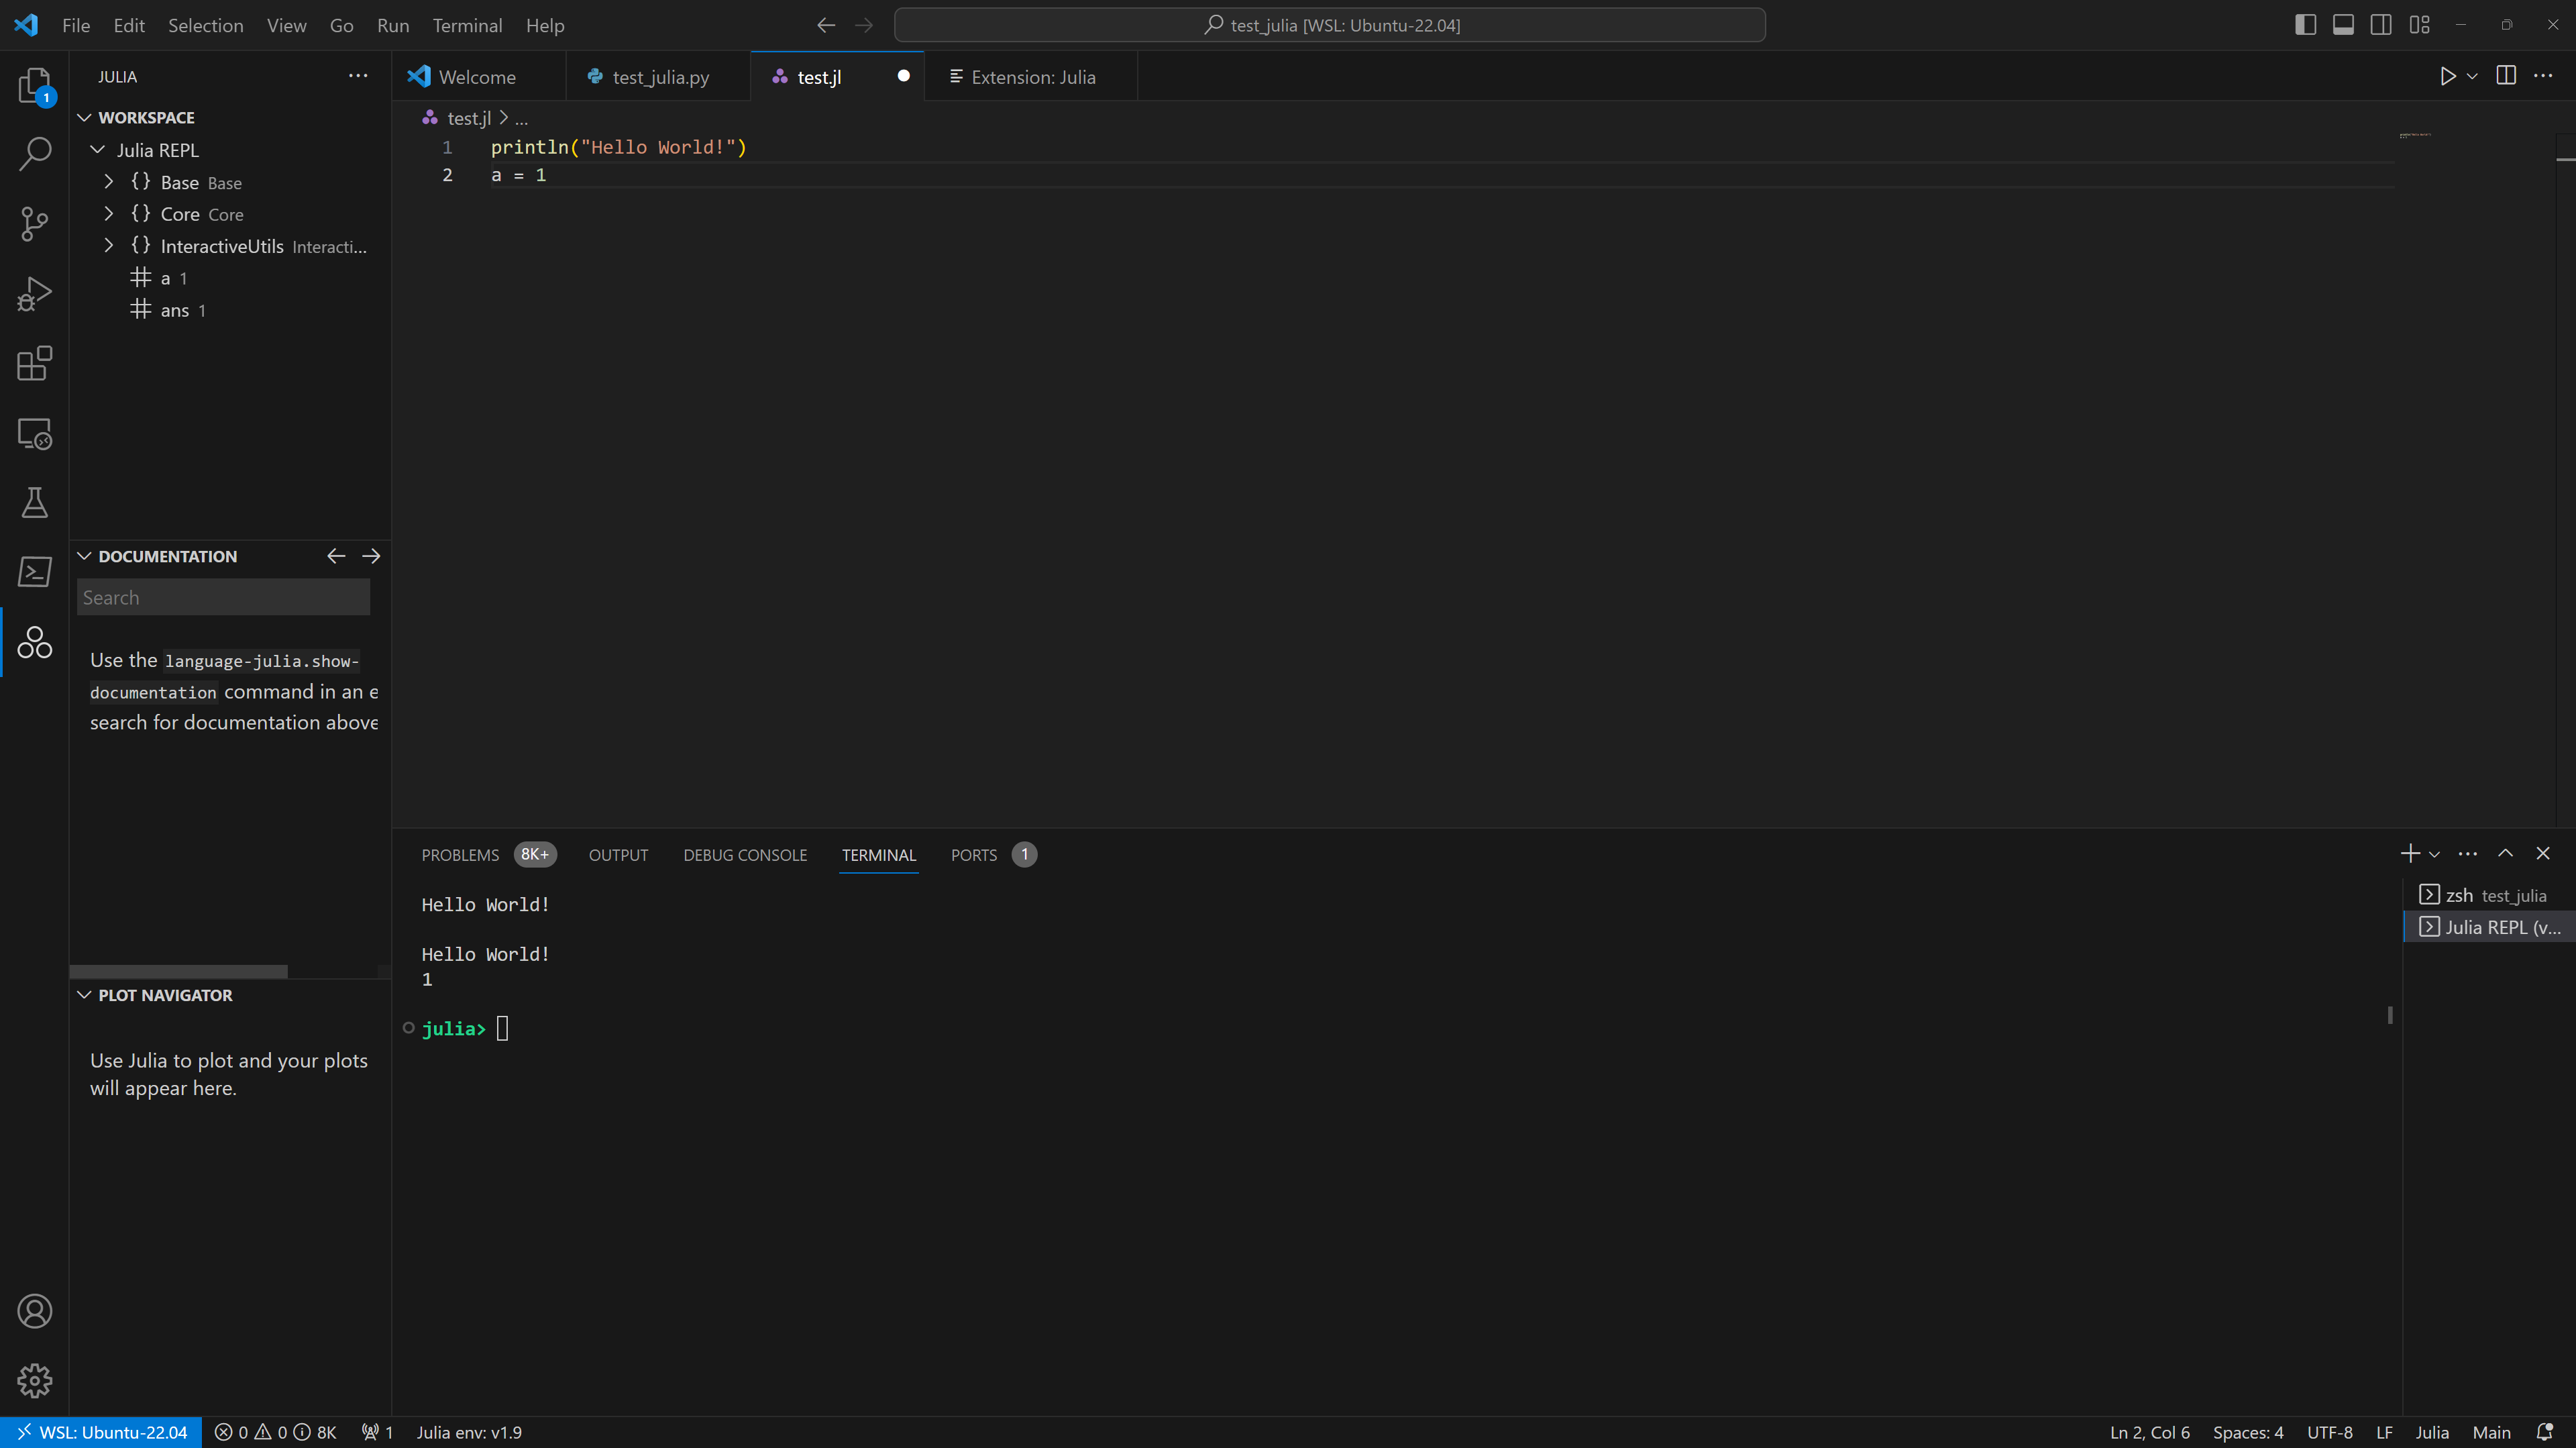Click WSL: Ubuntu-22.04 remote indicator
Screen dimensions: 2576x1448
tap(101, 1432)
